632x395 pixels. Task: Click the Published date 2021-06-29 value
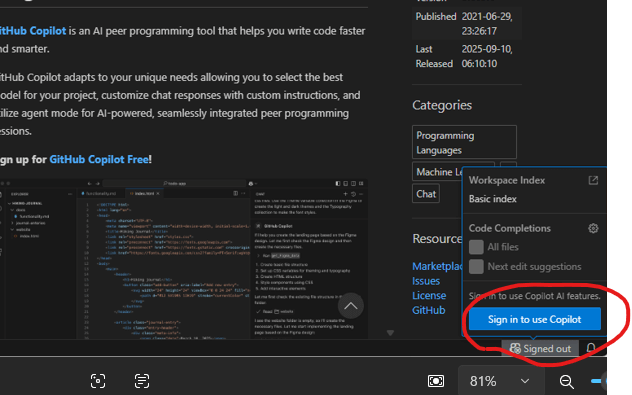tap(487, 24)
